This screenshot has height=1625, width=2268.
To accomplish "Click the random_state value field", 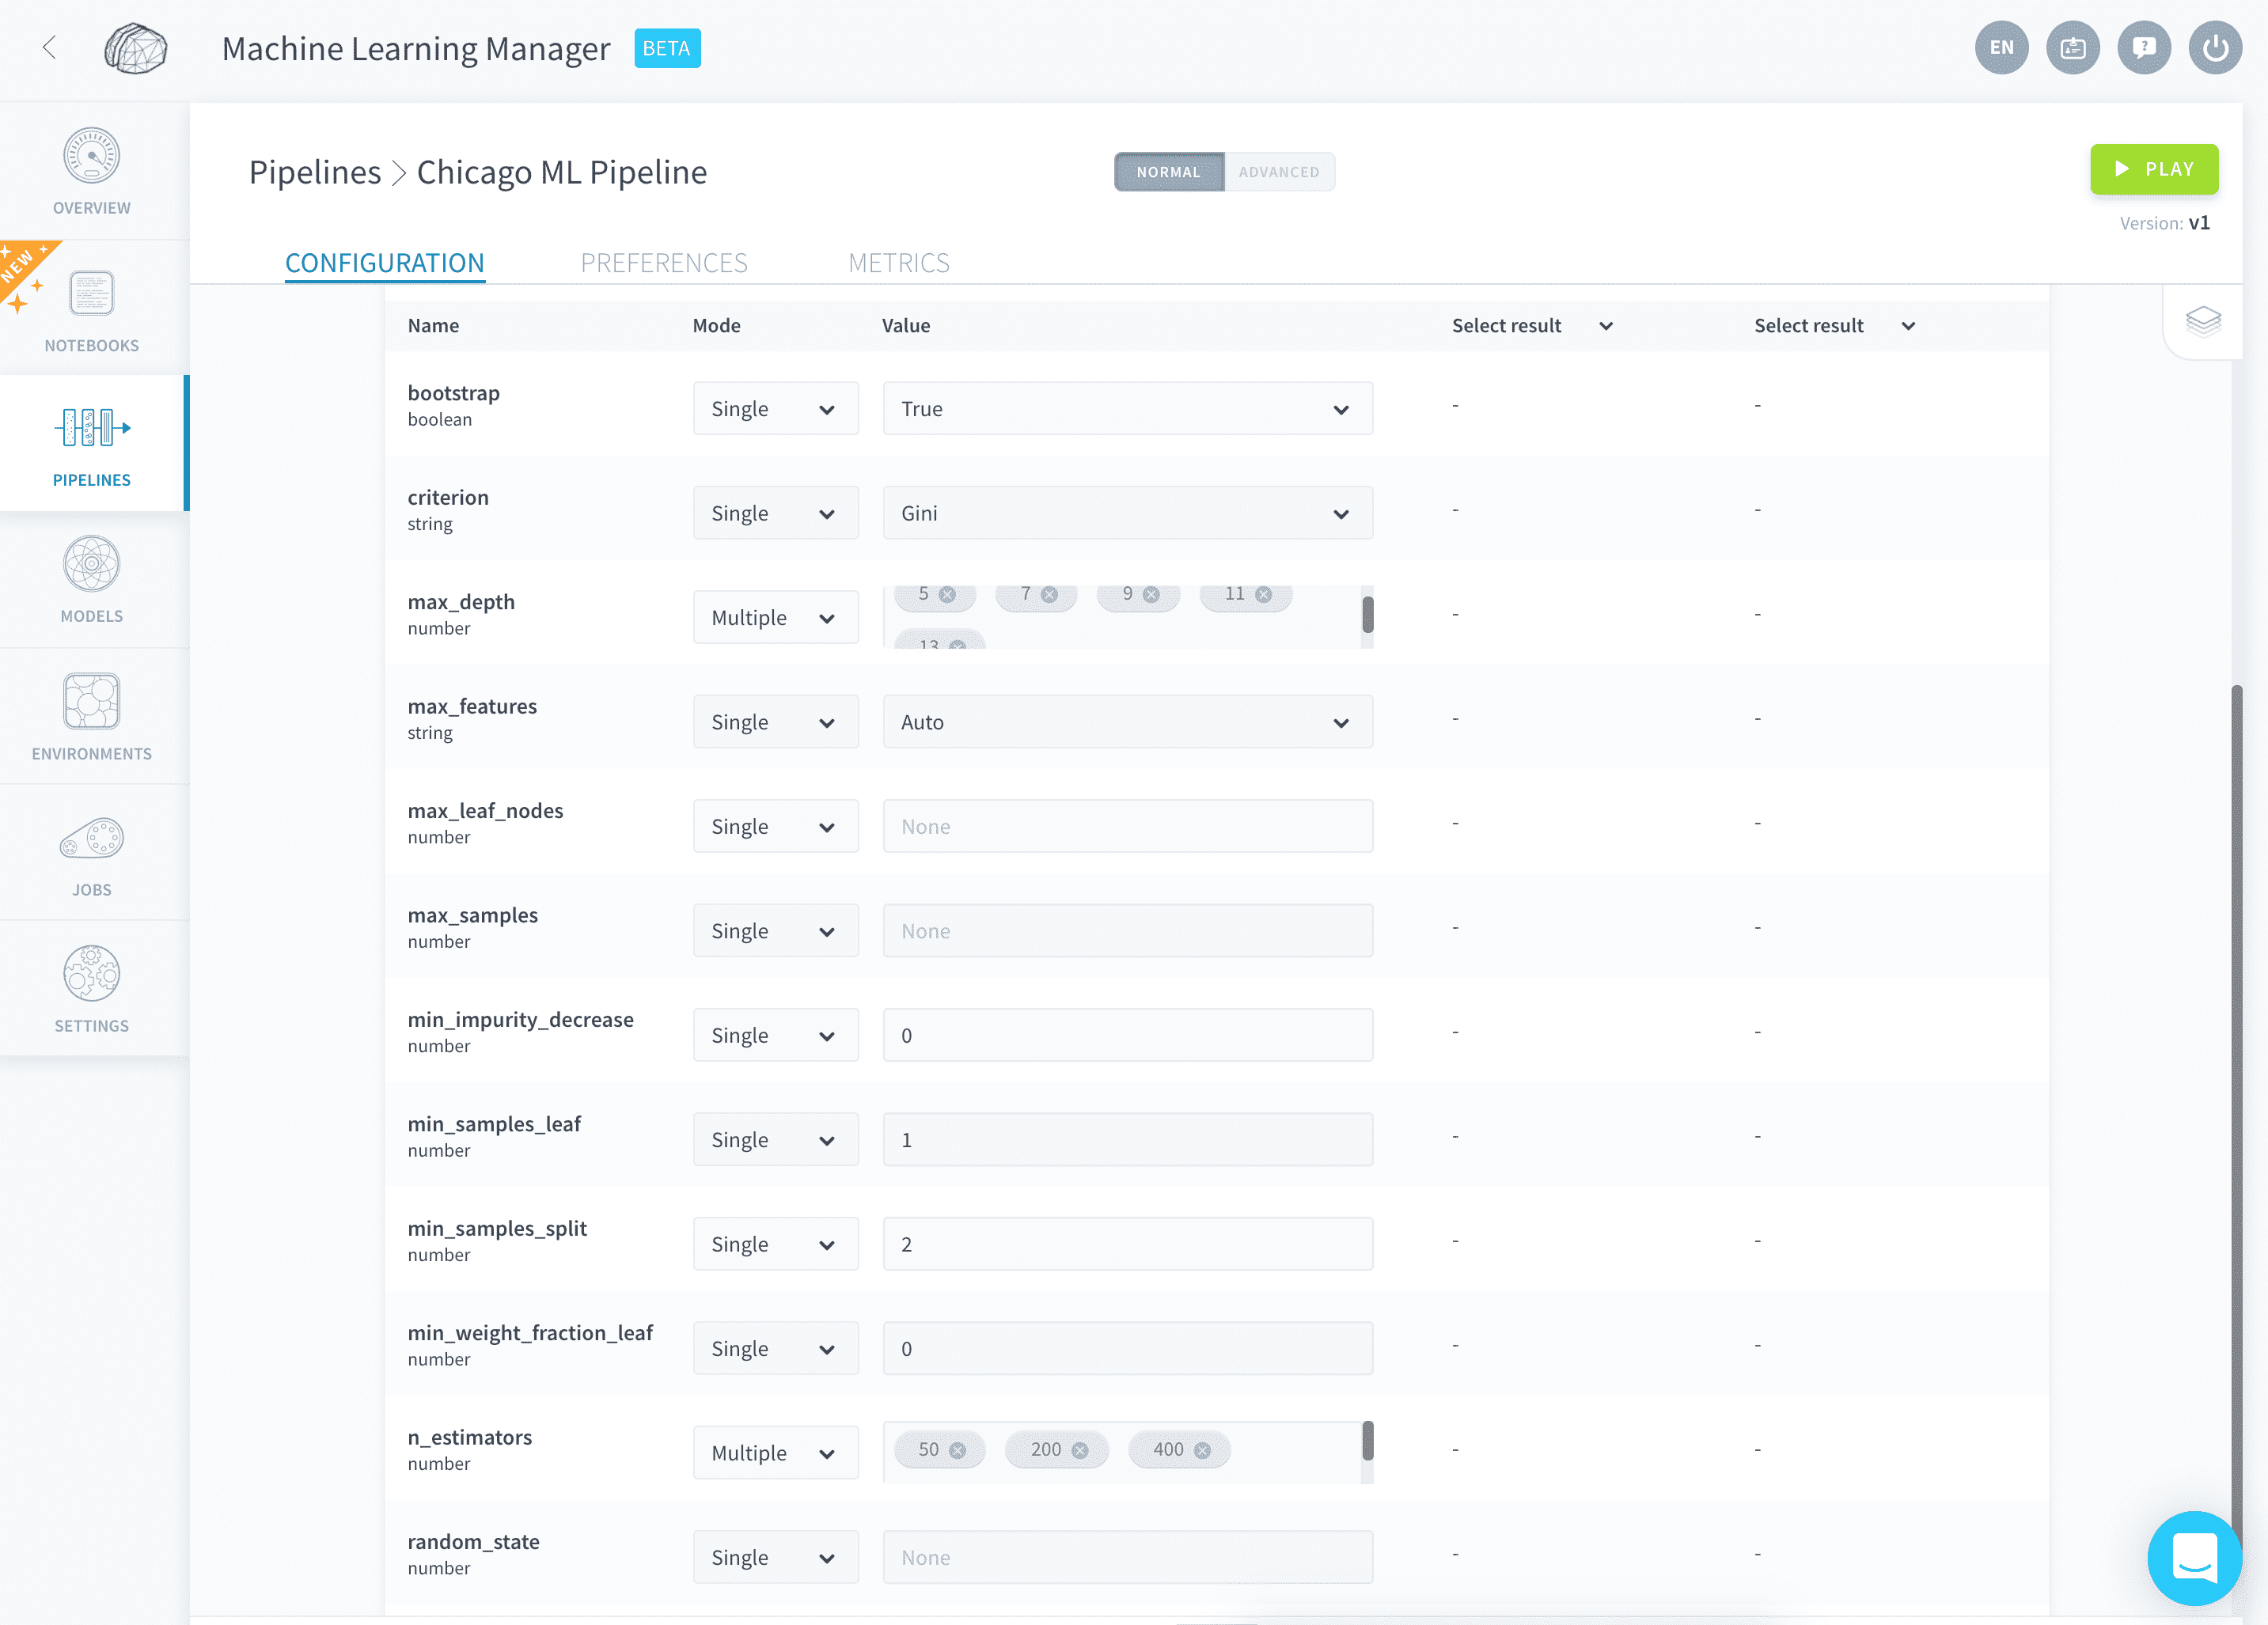I will [x=1127, y=1558].
